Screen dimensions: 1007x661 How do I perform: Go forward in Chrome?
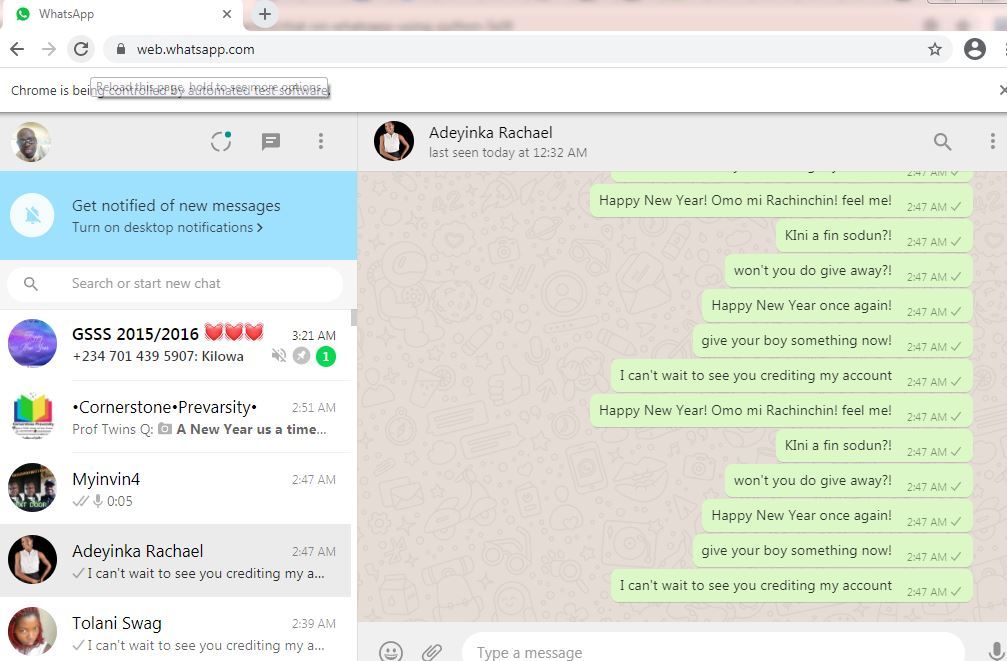[x=49, y=49]
